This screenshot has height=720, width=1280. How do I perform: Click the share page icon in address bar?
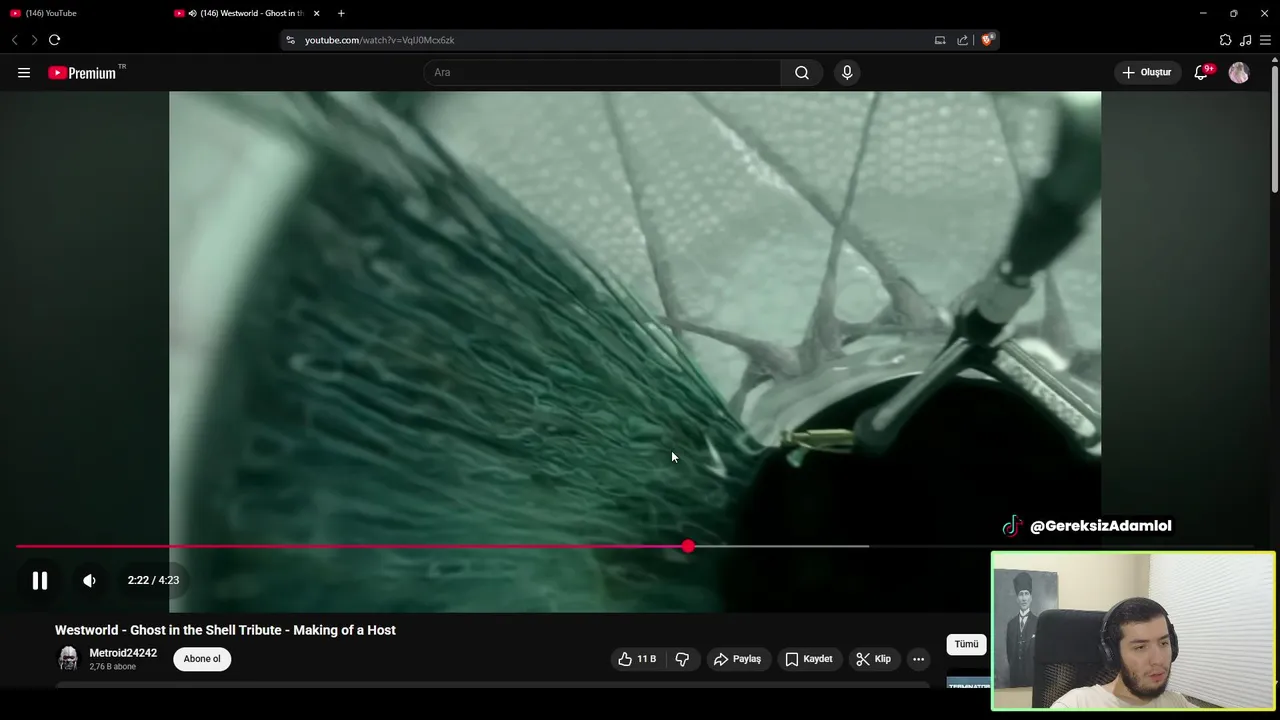click(x=962, y=40)
